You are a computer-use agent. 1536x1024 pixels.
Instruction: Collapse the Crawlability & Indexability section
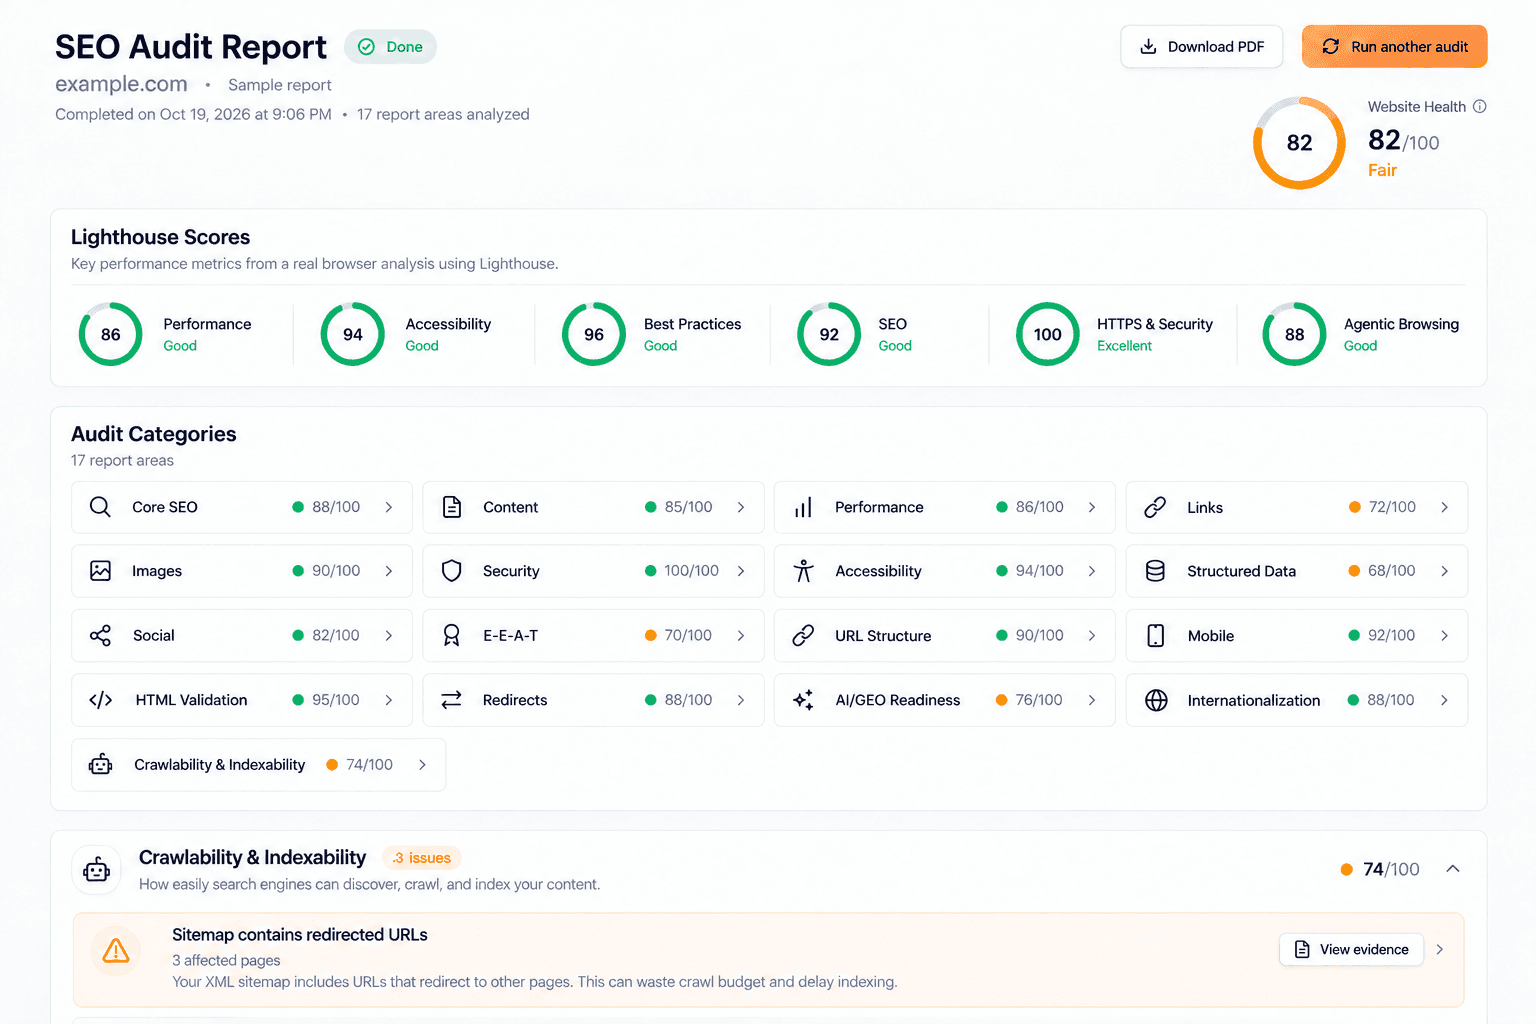tap(1453, 869)
